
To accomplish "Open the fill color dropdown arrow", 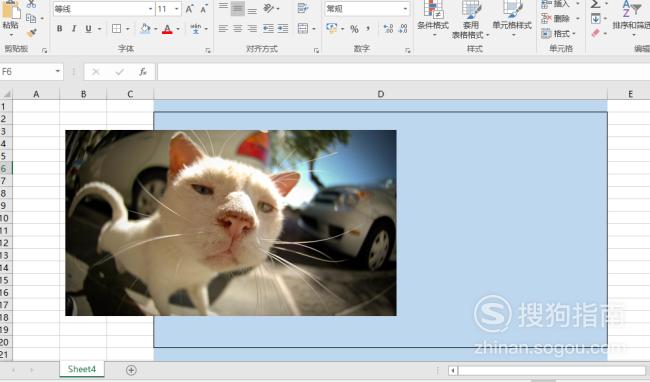I will pos(155,29).
